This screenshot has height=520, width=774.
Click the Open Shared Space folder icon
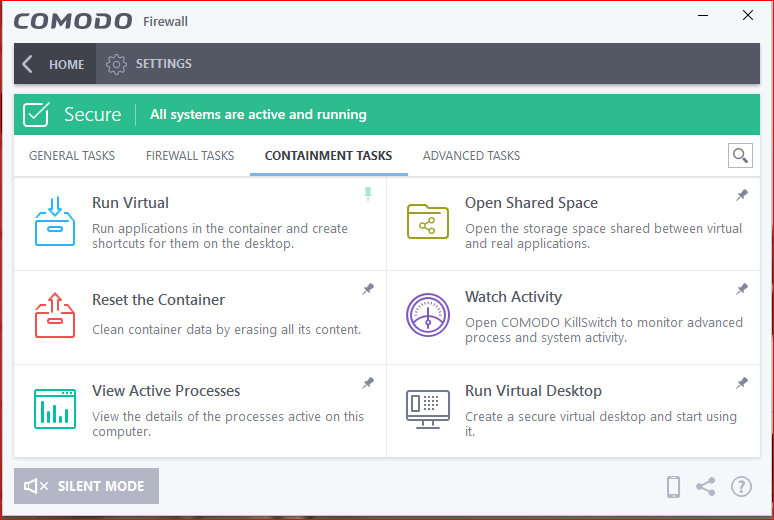[427, 222]
